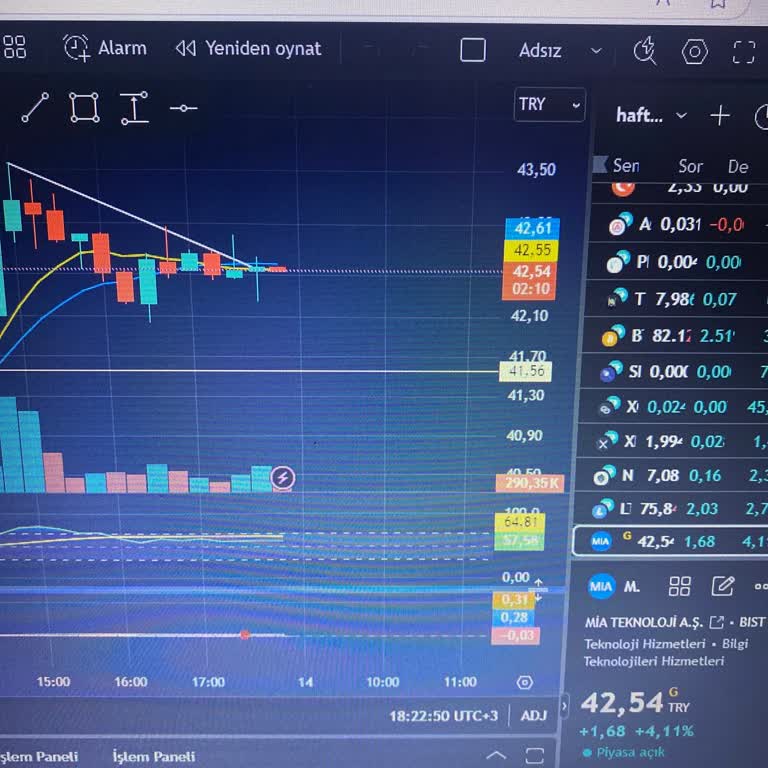Expand the Adsız layout dropdown arrow
Image resolution: width=768 pixels, height=768 pixels.
coord(596,50)
